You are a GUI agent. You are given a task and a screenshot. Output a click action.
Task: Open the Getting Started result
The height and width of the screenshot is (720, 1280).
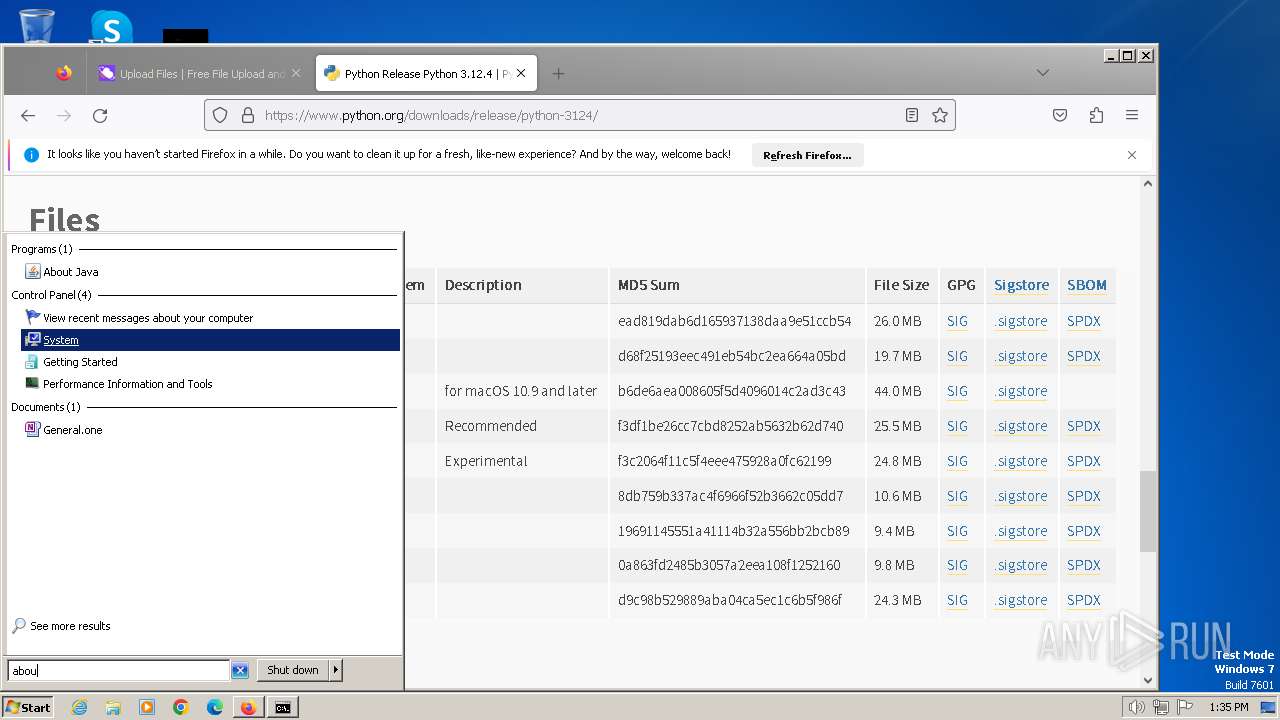(x=80, y=362)
